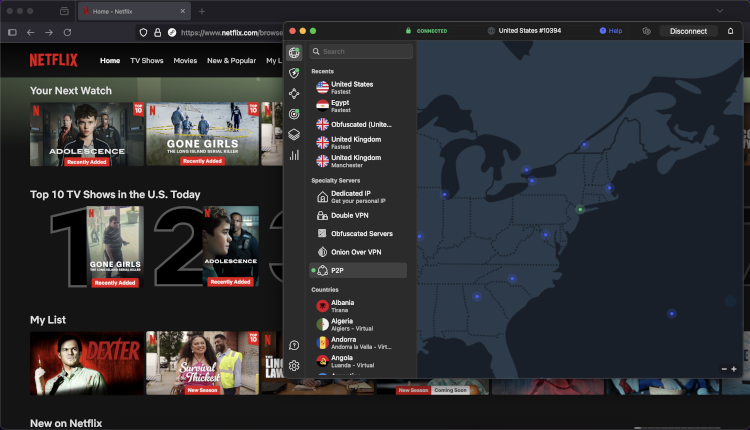
Task: Click the Obfuscated Servers icon
Action: [322, 233]
